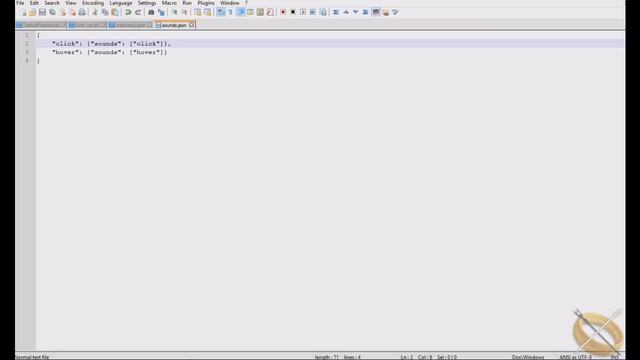
Task: Close the sounds.json tab
Action: click(191, 25)
